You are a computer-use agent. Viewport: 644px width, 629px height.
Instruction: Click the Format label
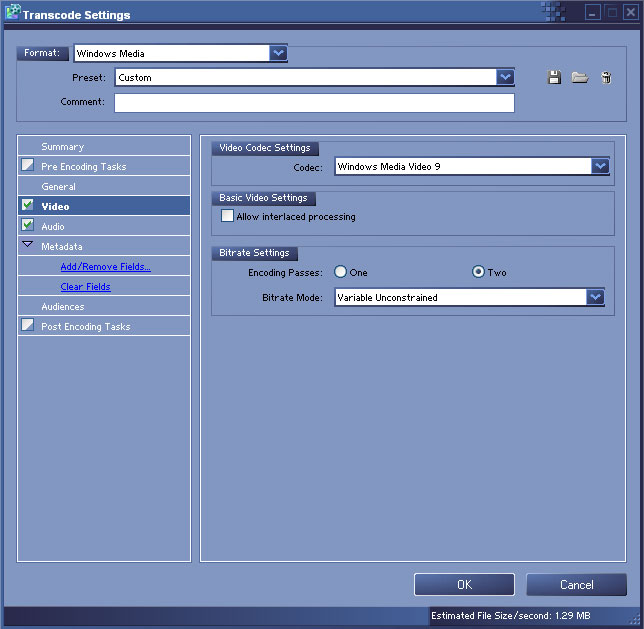click(x=42, y=53)
